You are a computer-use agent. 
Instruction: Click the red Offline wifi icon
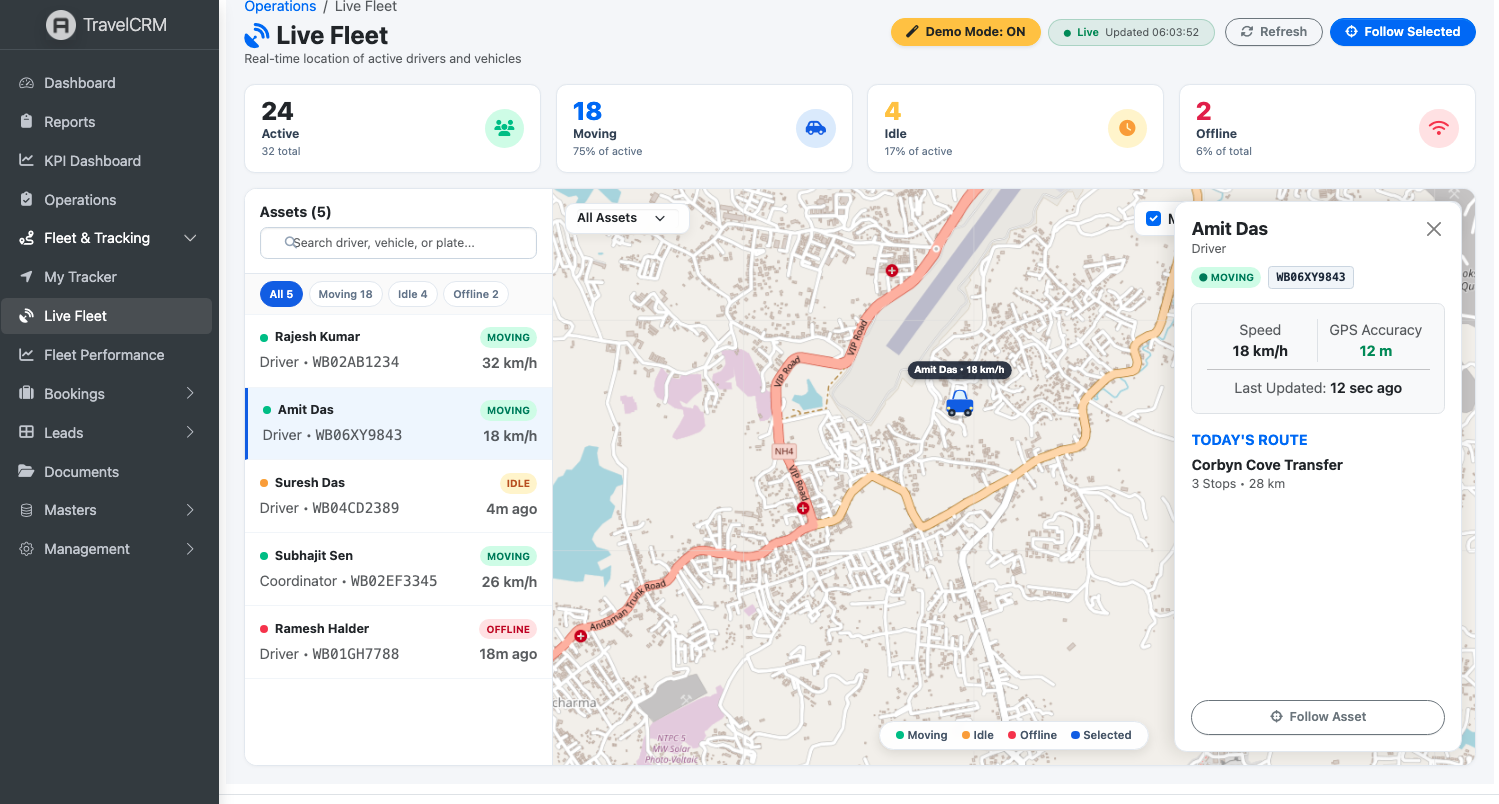(x=1439, y=128)
